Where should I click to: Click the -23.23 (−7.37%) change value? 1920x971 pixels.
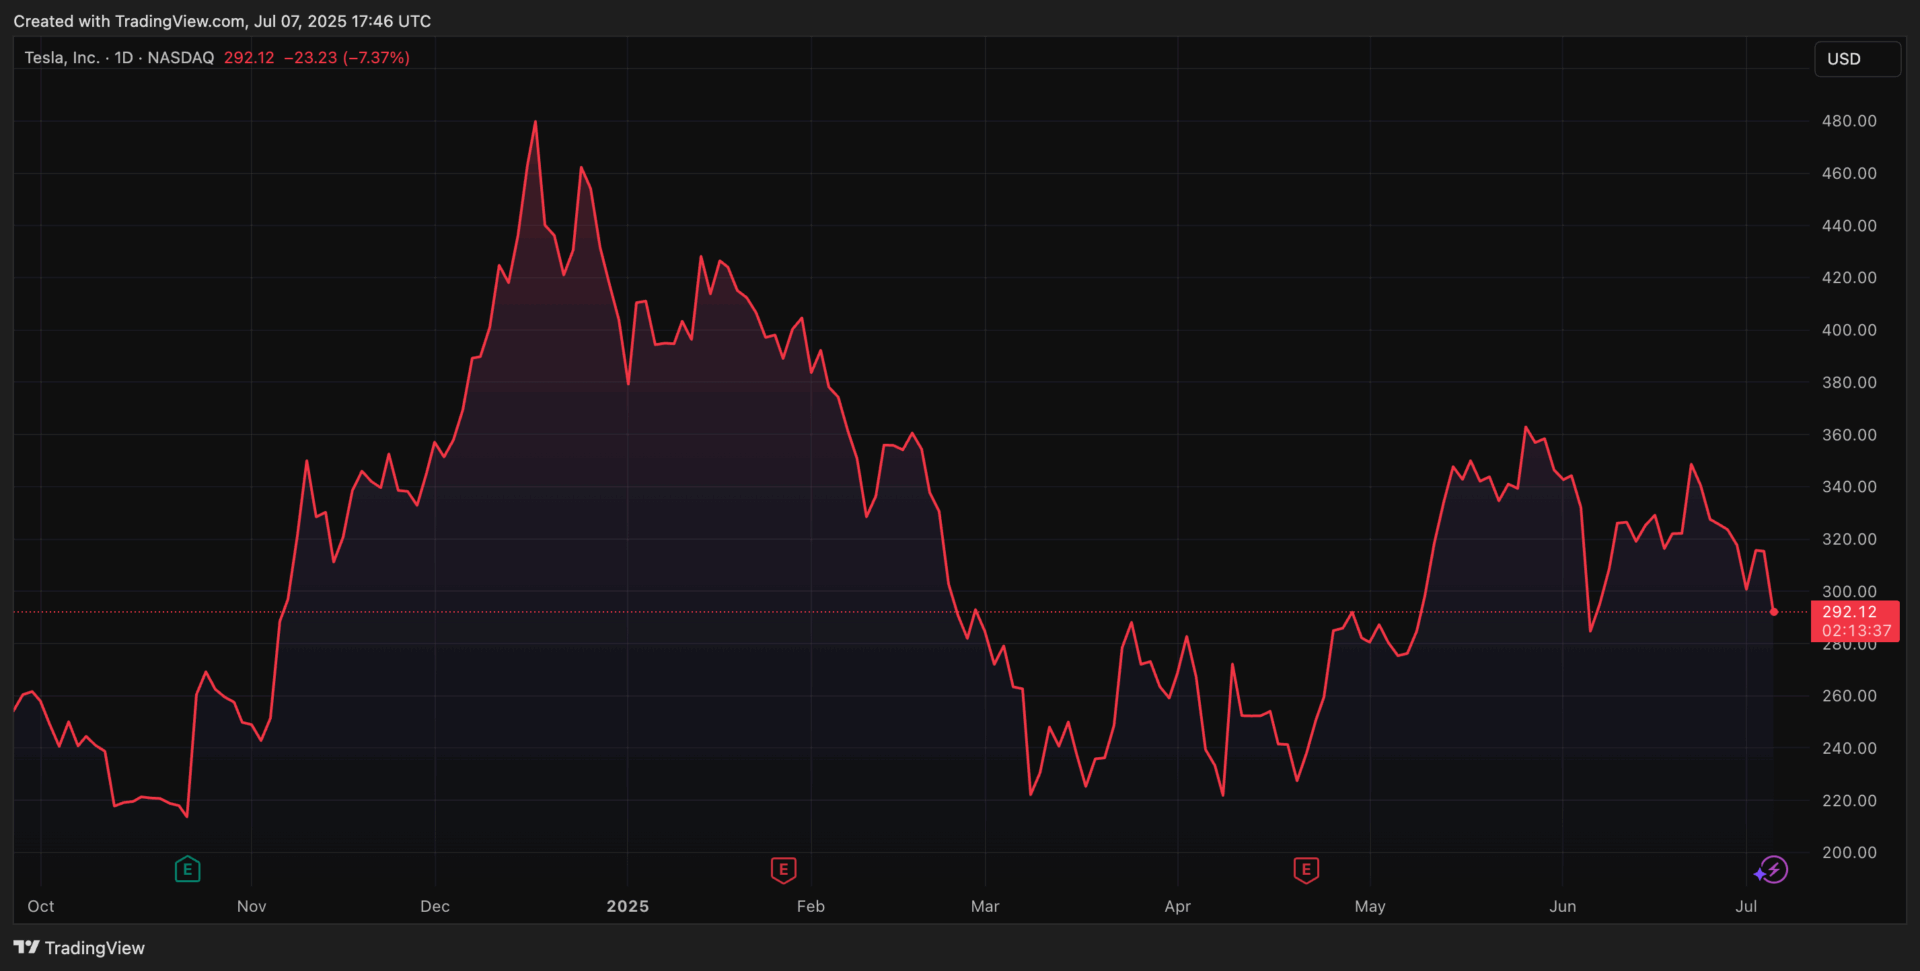click(x=346, y=58)
